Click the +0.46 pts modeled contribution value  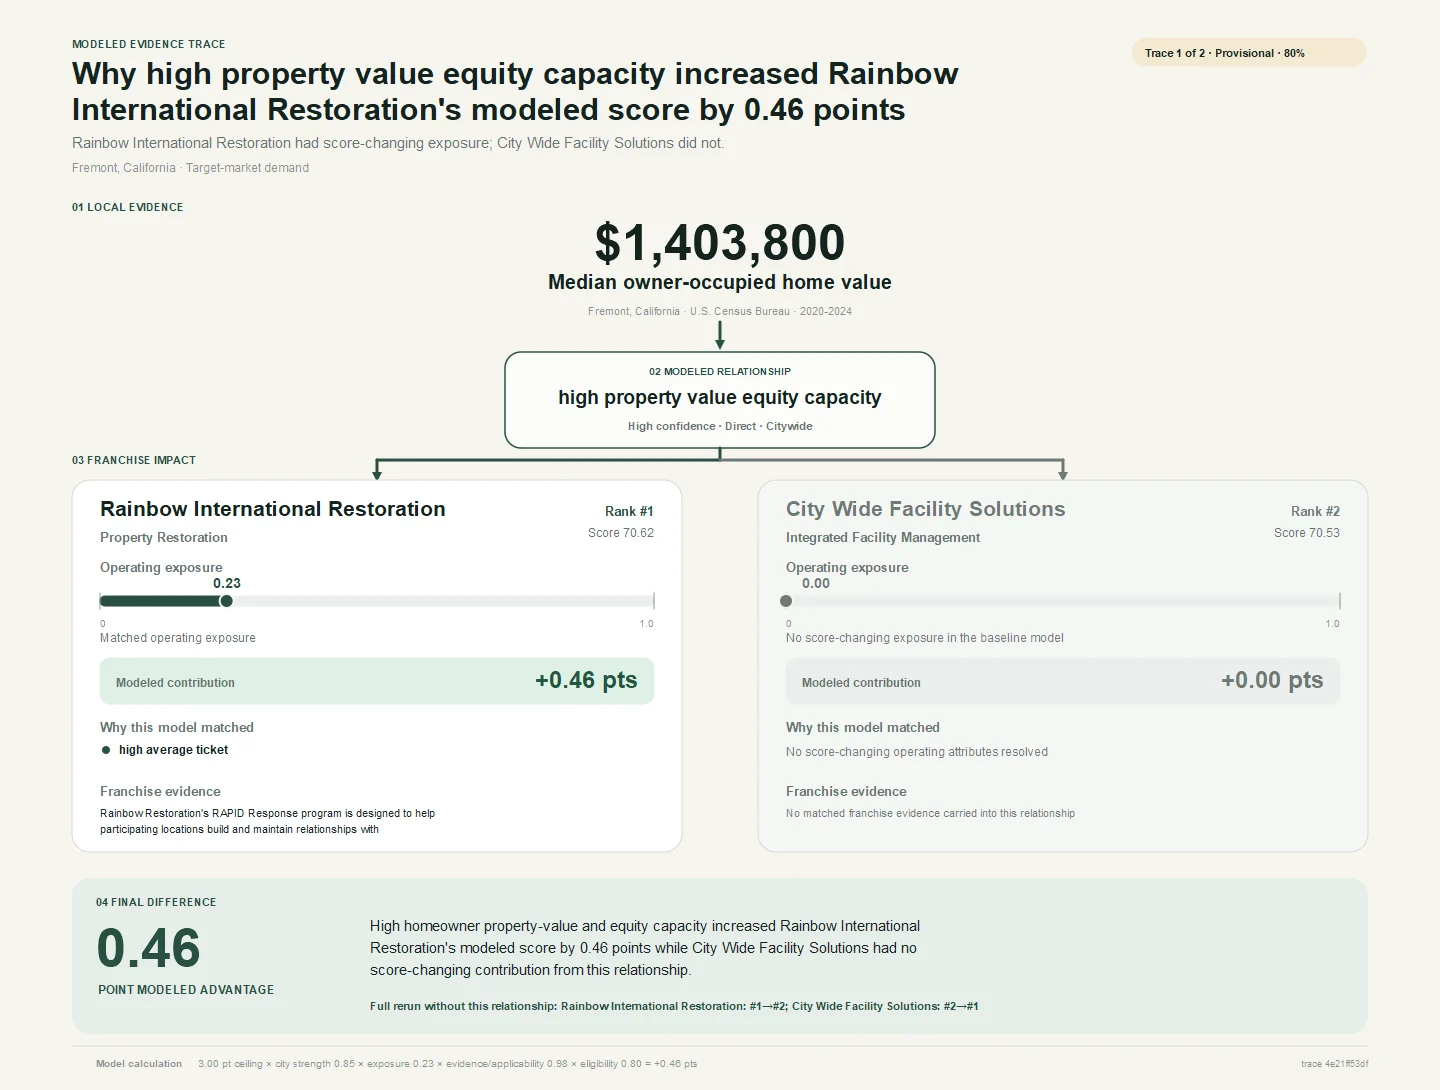coord(586,680)
